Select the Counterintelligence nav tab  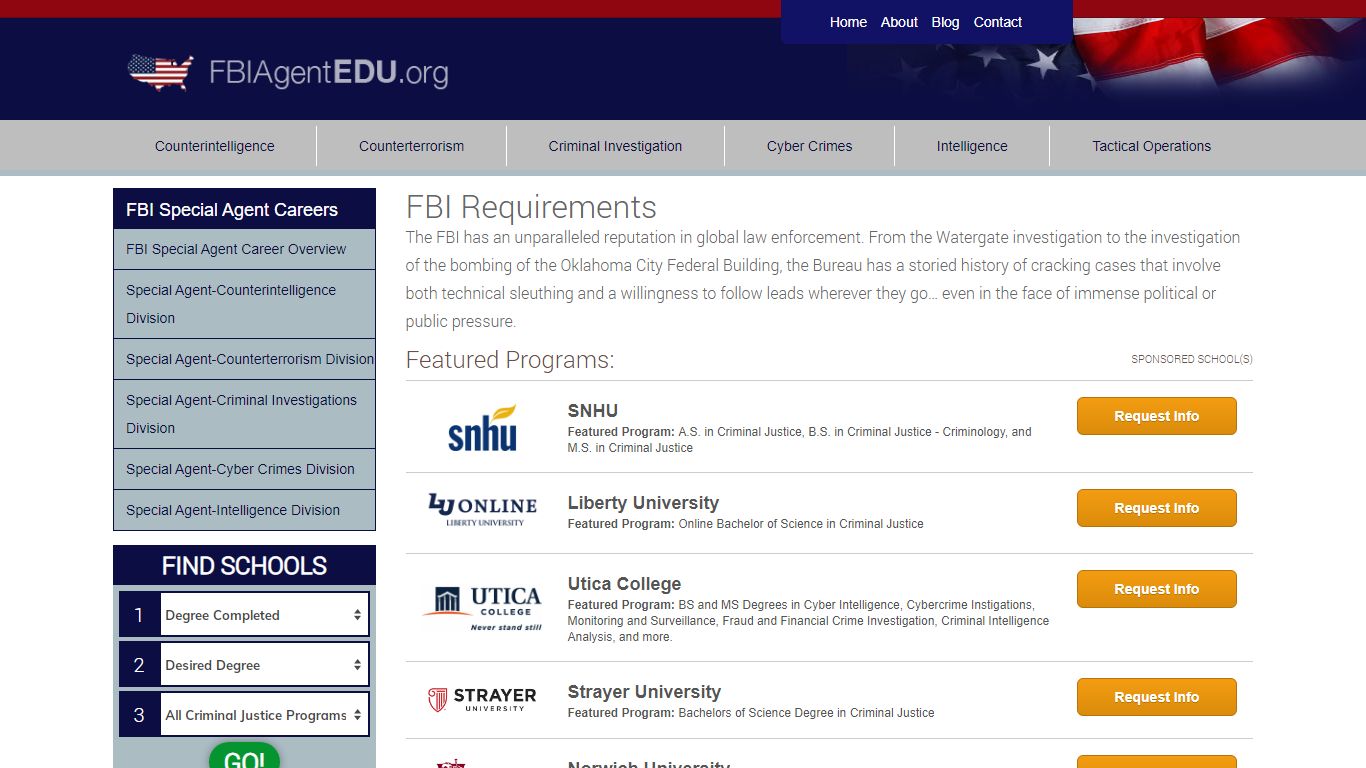(x=214, y=146)
